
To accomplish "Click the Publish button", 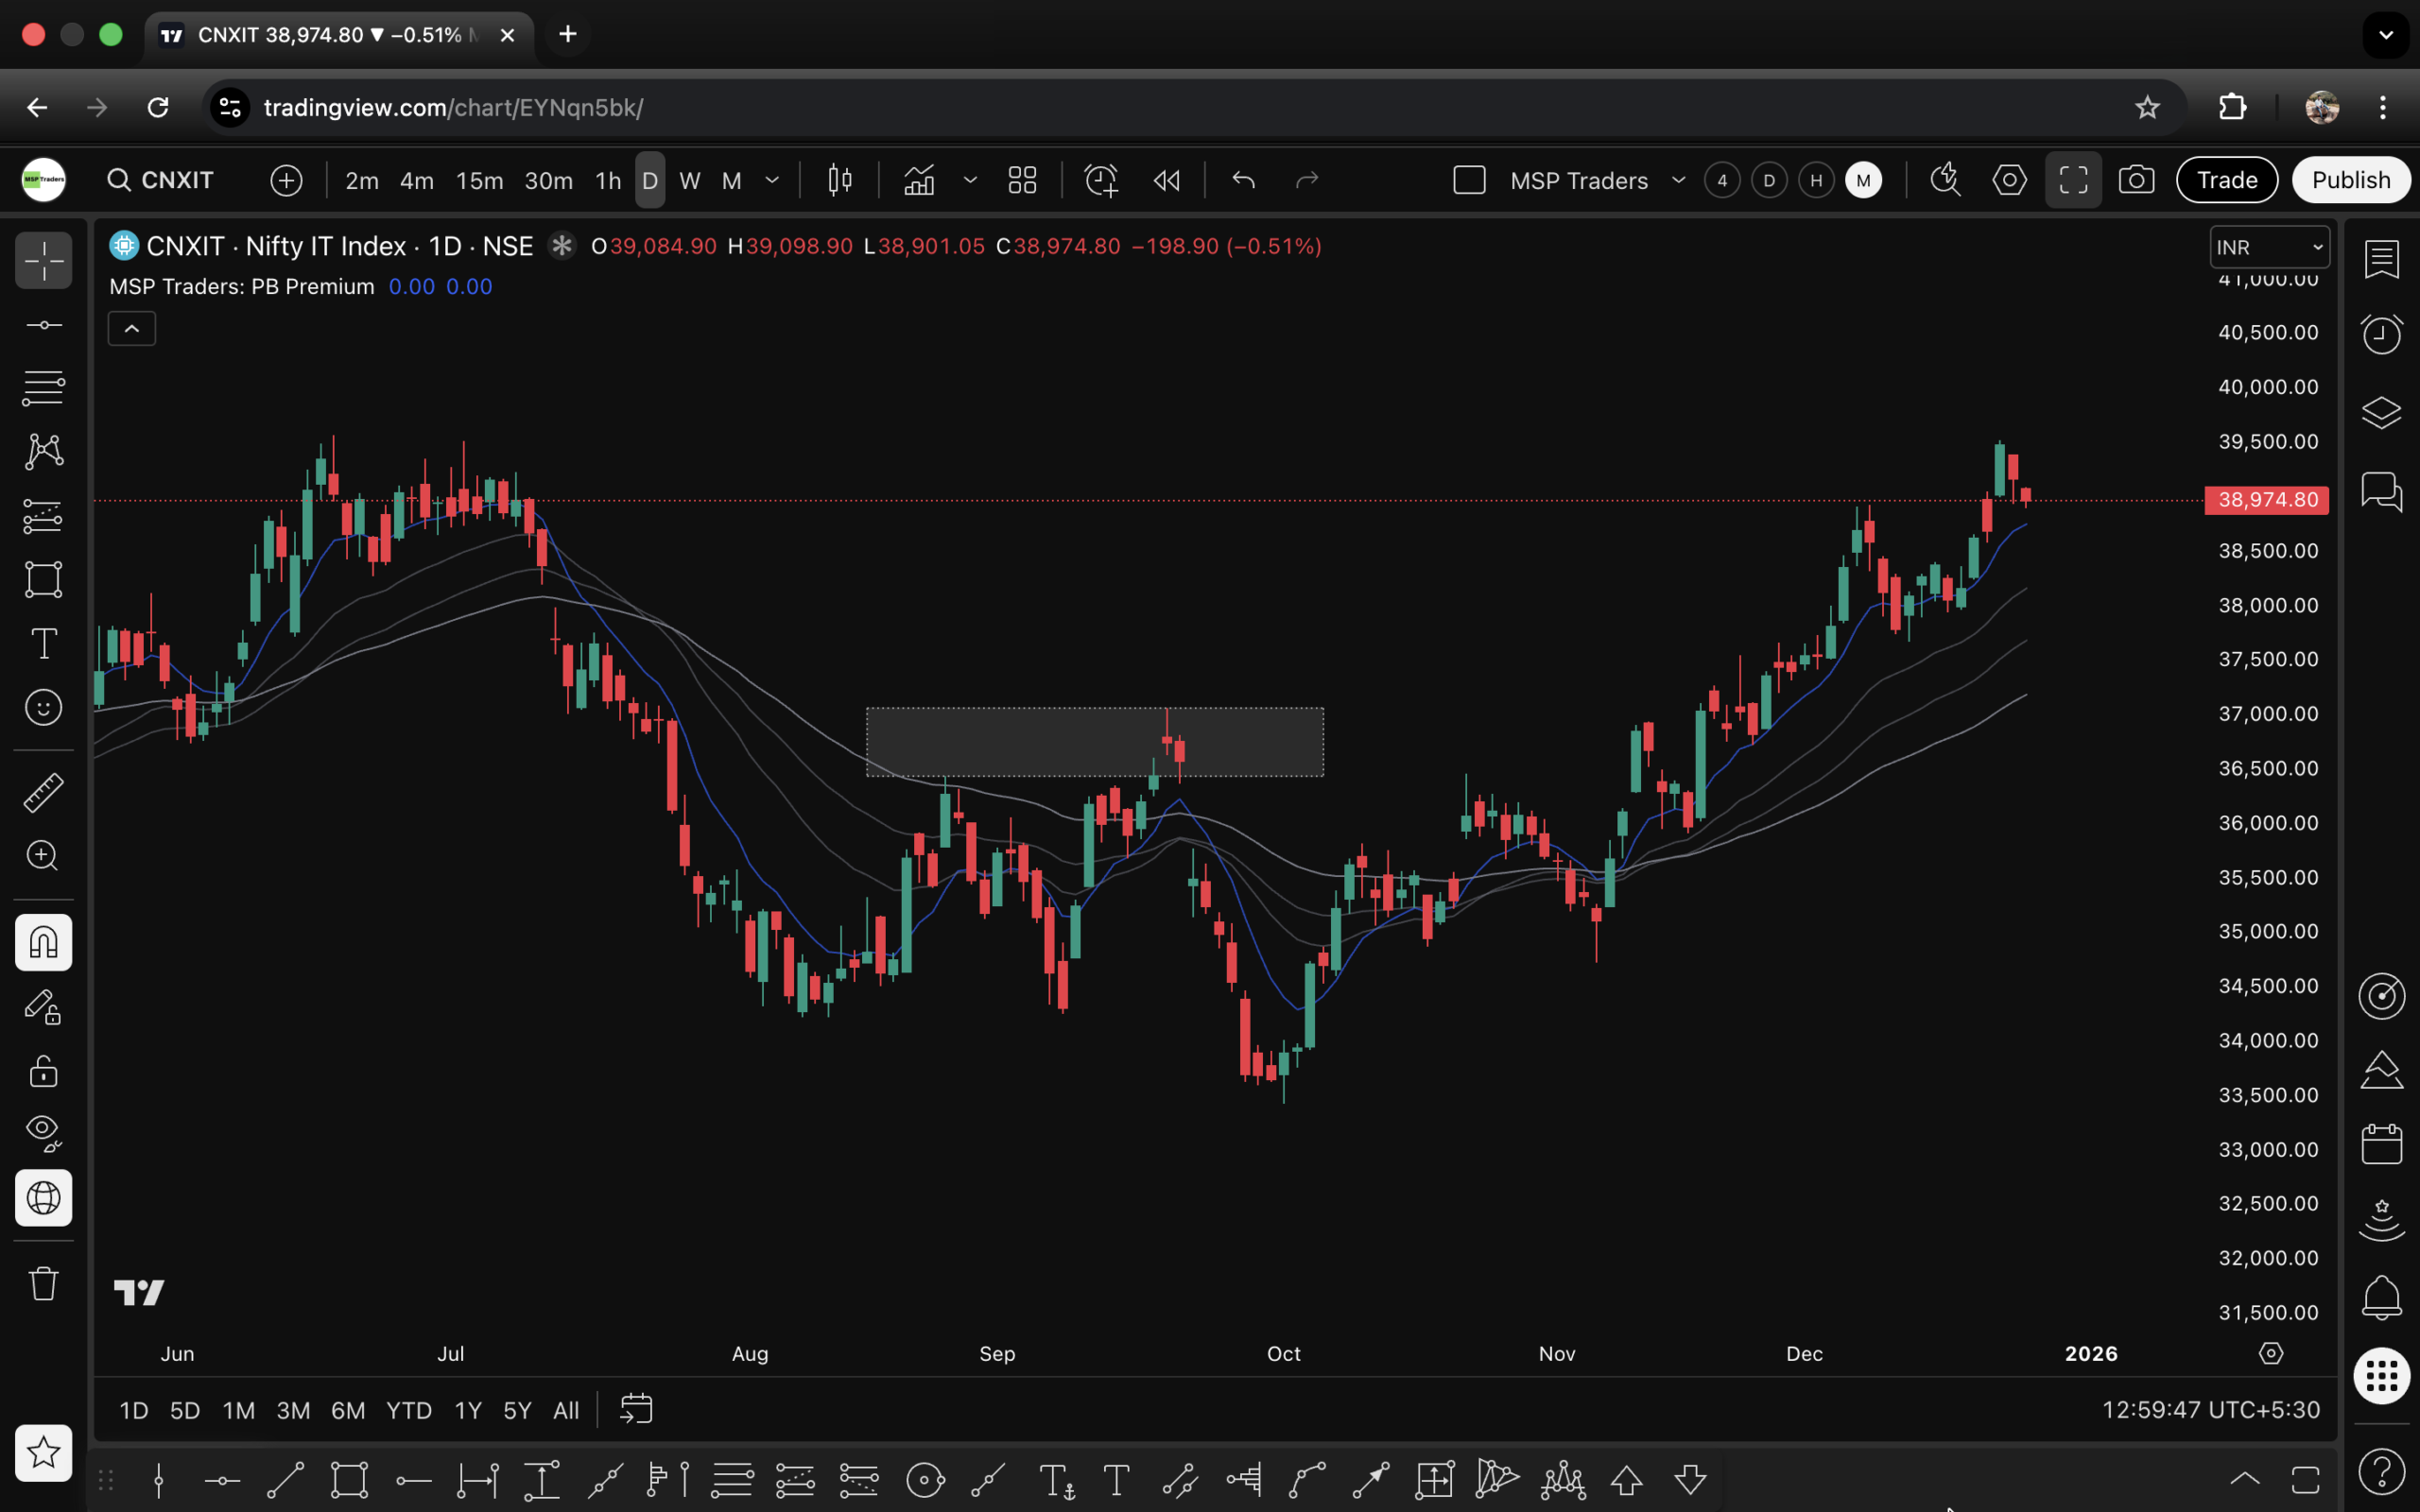I will point(2350,180).
